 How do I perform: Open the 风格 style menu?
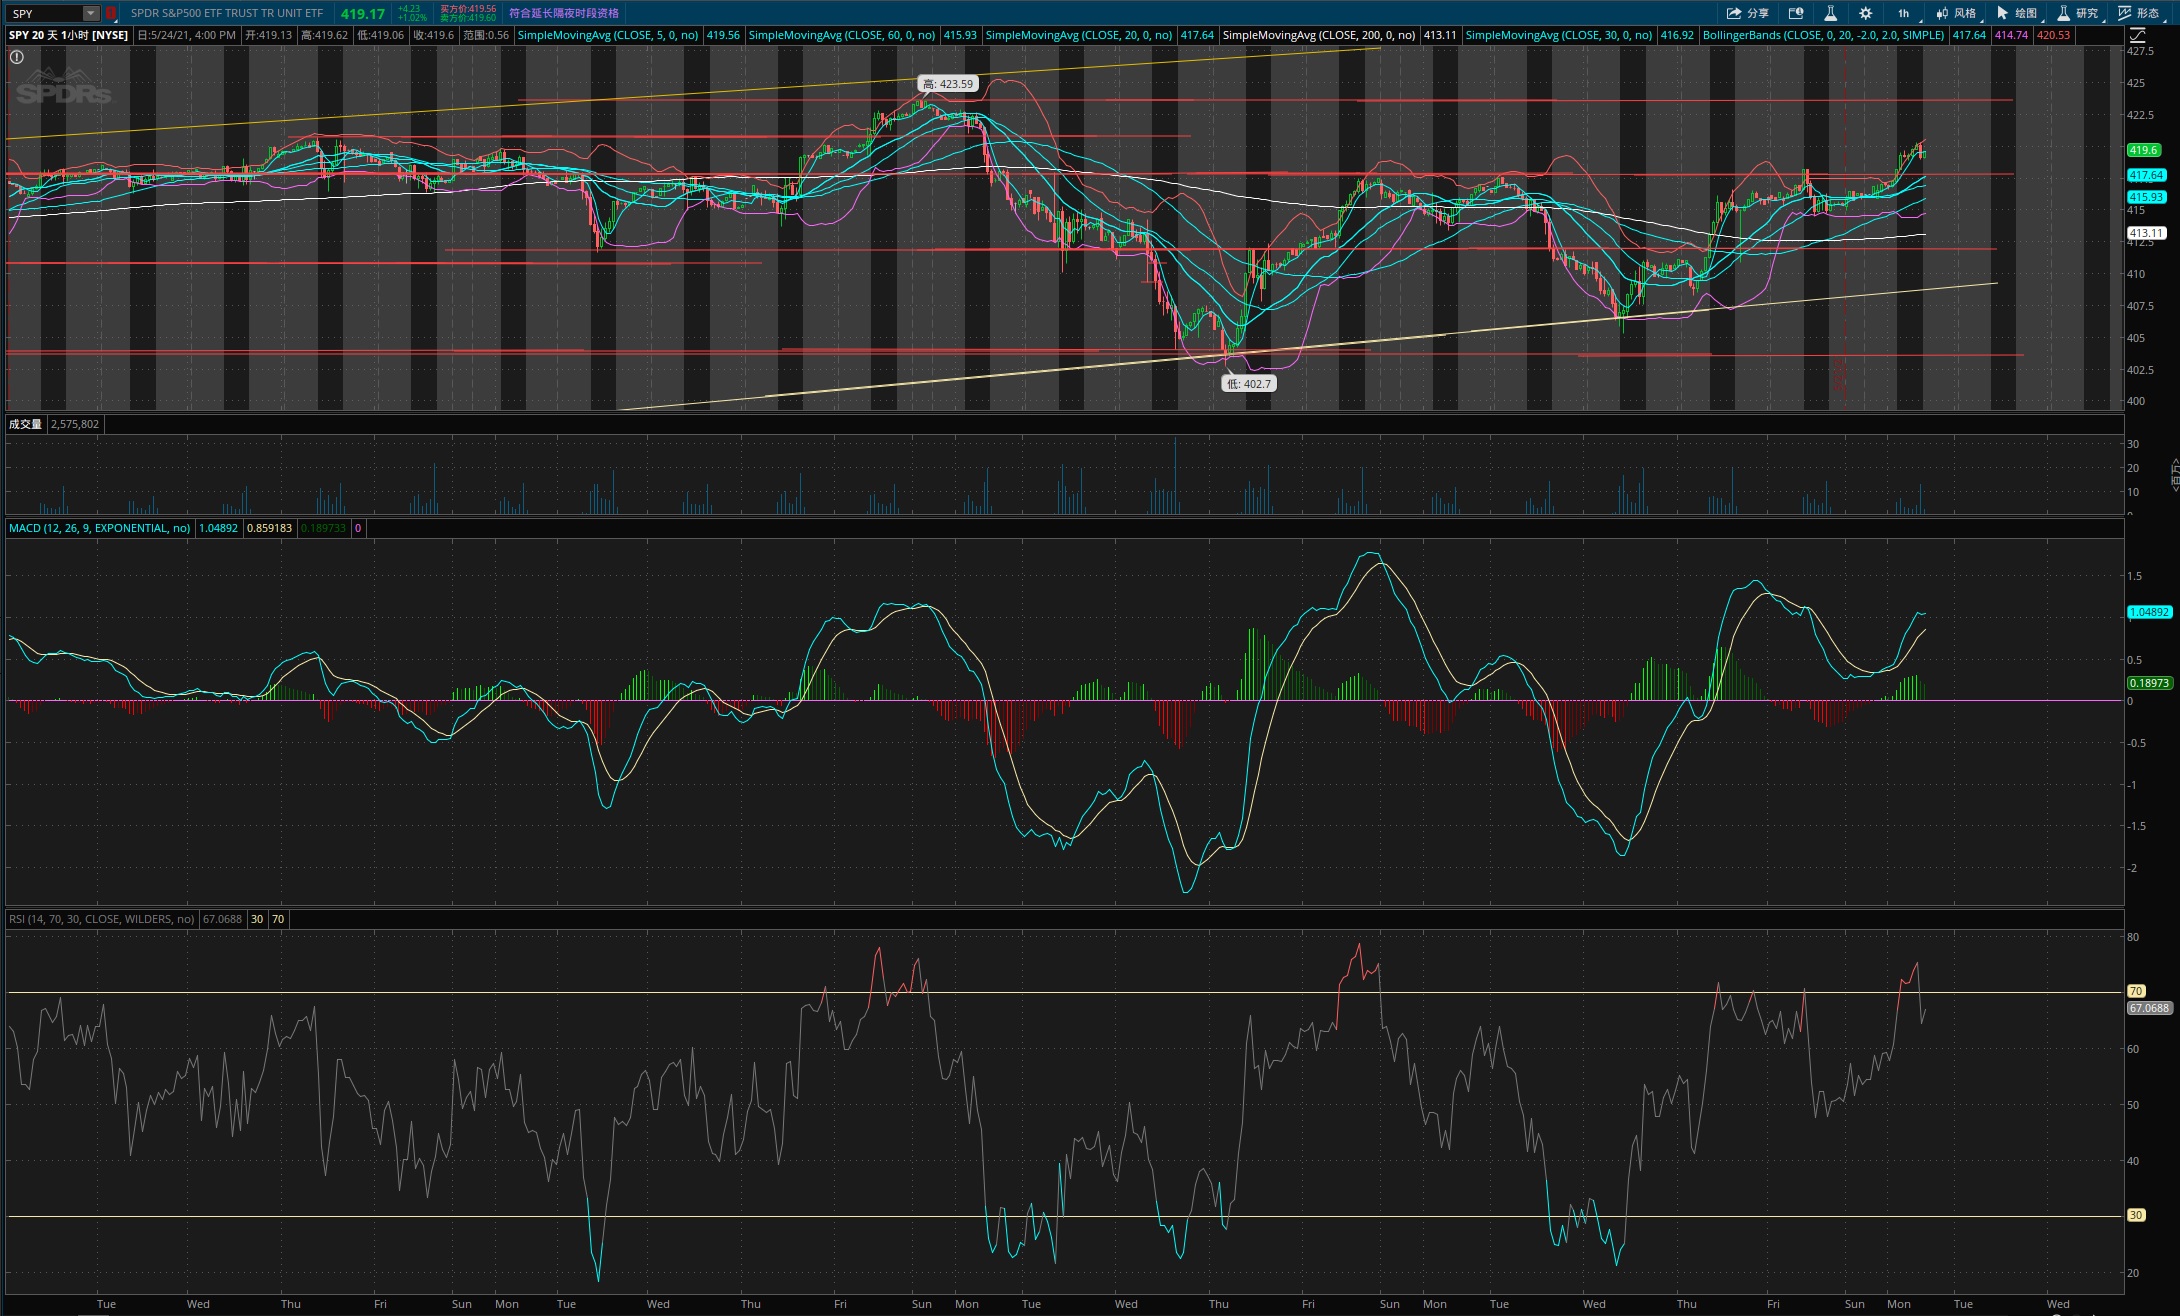(1956, 13)
